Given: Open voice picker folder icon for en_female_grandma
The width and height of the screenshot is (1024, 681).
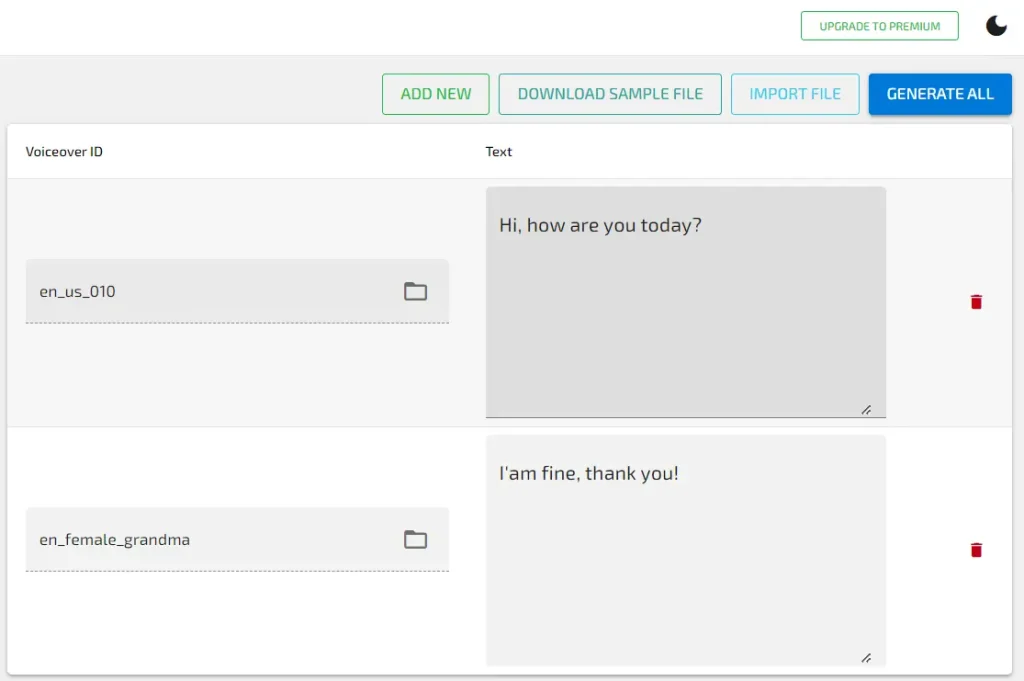Looking at the screenshot, I should pyautogui.click(x=415, y=540).
